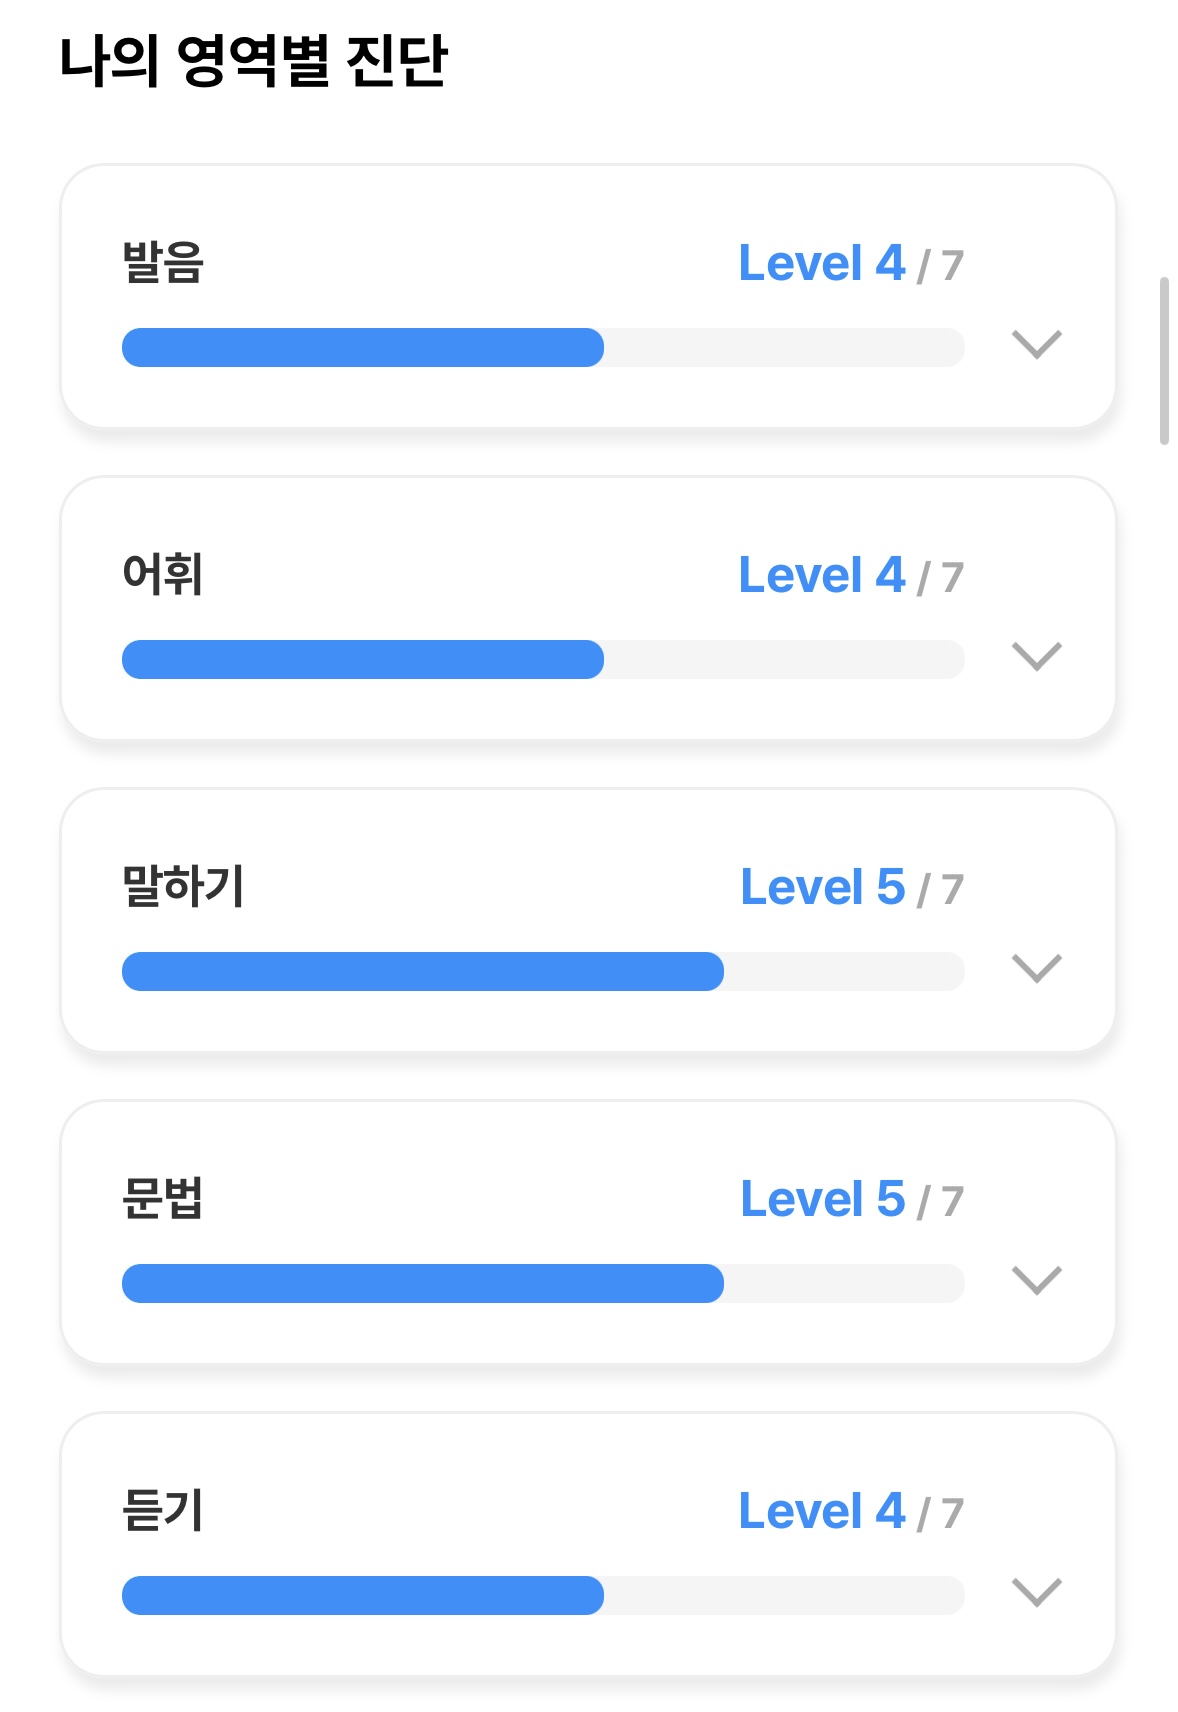Expand the 어휘 card chevron
Viewport: 1178px width, 1712px height.
(x=1036, y=656)
